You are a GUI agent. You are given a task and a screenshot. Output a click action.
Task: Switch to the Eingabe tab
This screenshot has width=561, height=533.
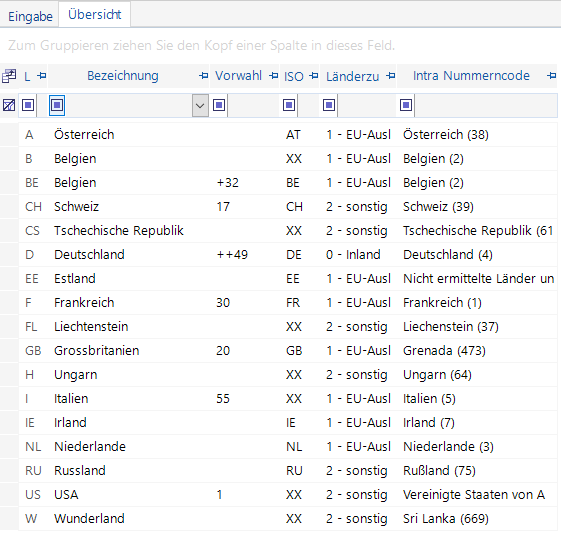(30, 16)
